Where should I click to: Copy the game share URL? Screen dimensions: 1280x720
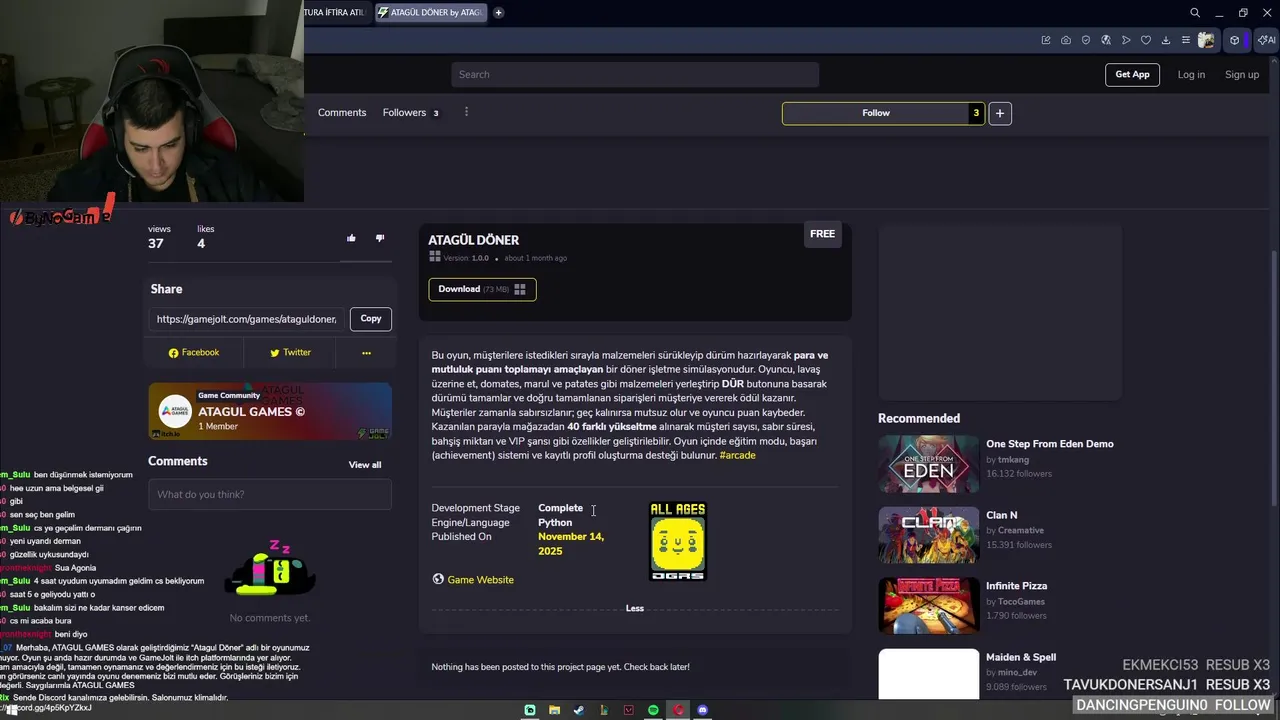click(x=371, y=319)
